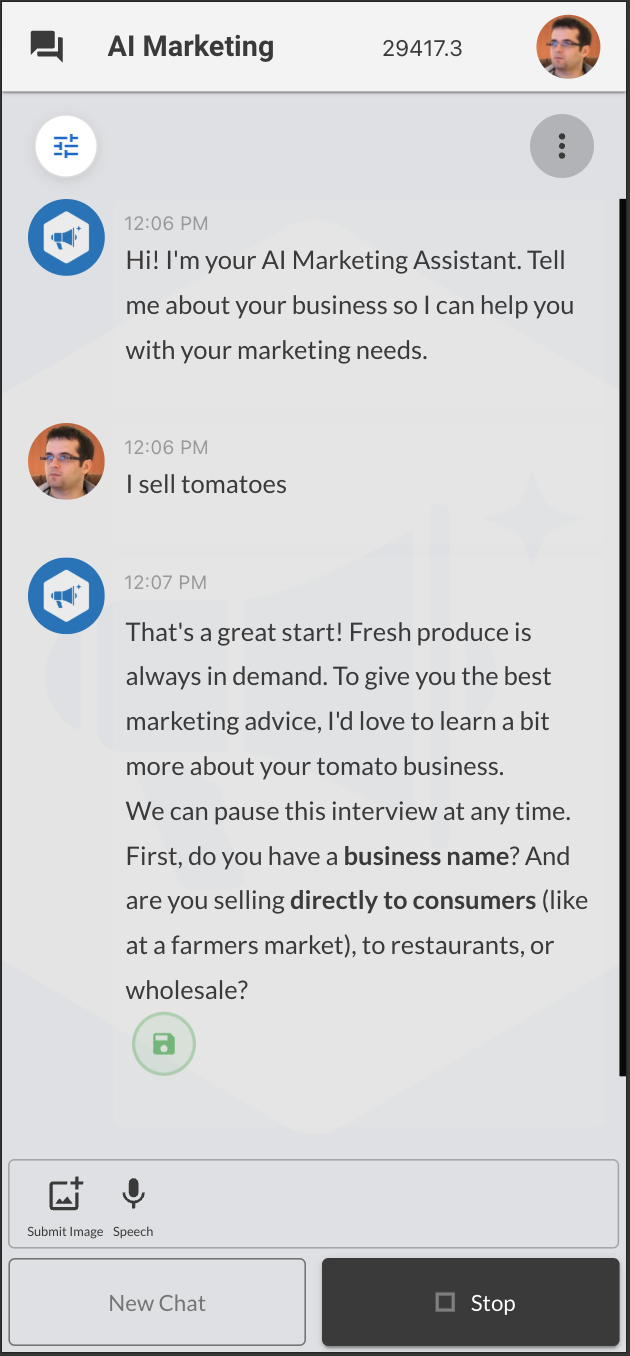
Task: Start a New Chat
Action: [x=157, y=1302]
